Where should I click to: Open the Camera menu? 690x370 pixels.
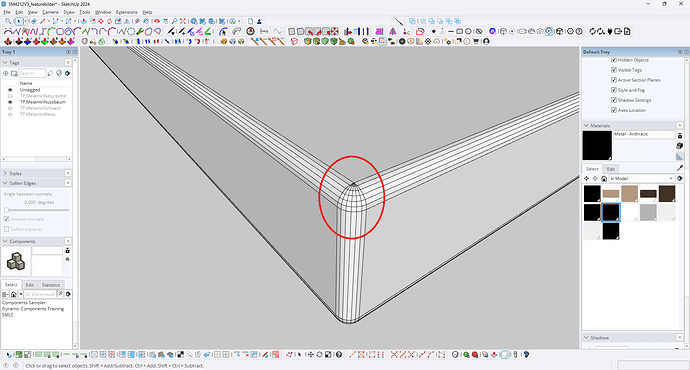click(50, 12)
